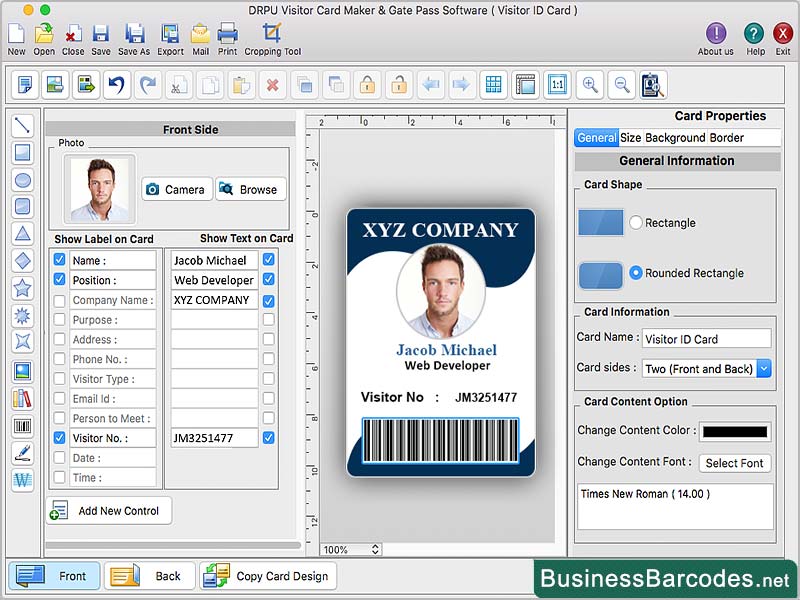800x600 pixels.
Task: Click the Add New Control button
Action: pos(109,511)
